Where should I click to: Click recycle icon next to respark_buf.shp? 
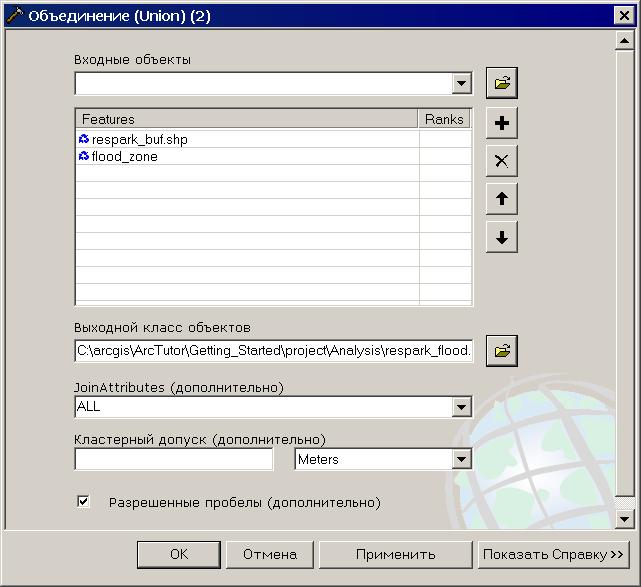point(83,139)
